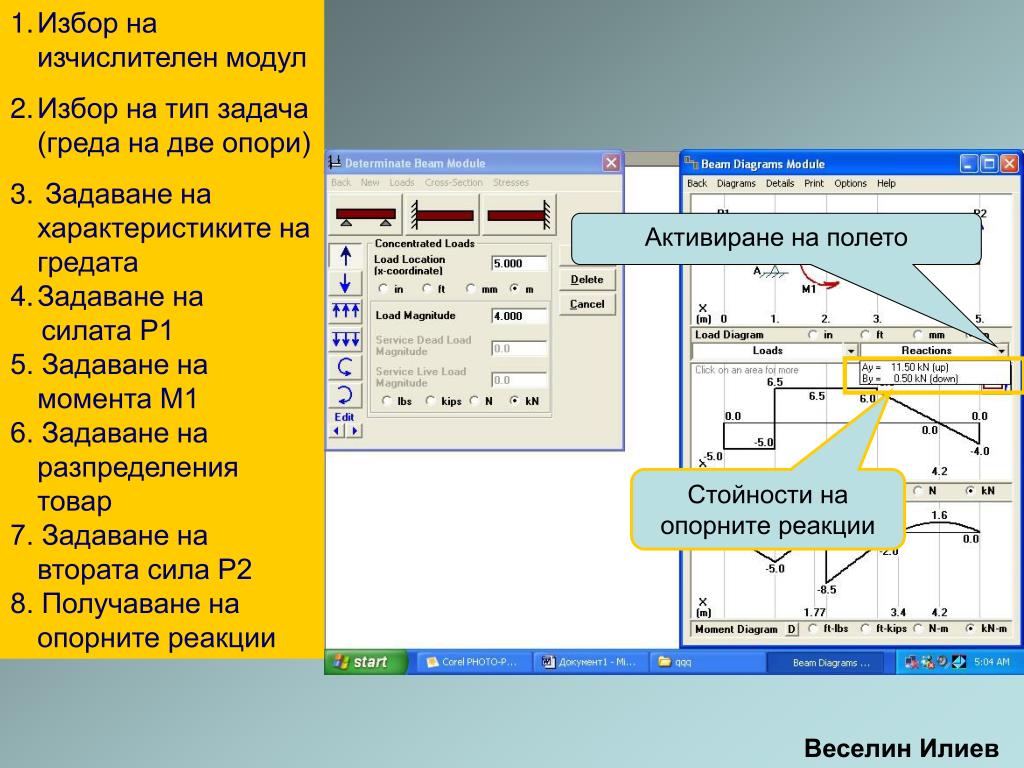Select kN-m moment diagram unit
This screenshot has height=768, width=1024.
tap(970, 629)
